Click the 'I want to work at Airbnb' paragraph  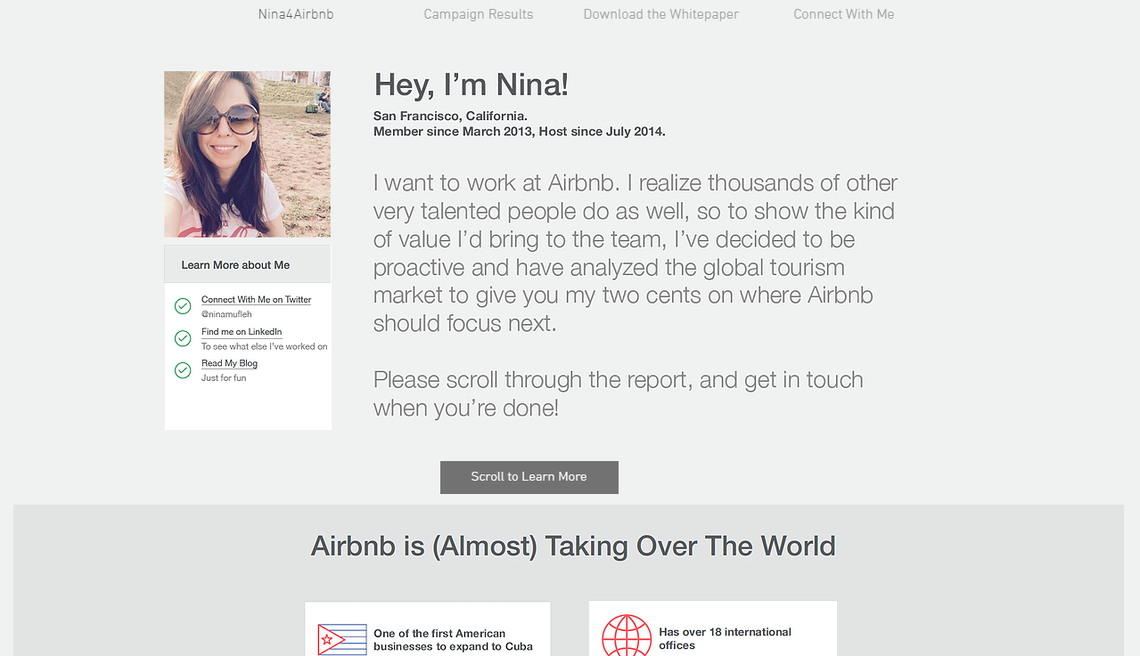coord(635,253)
